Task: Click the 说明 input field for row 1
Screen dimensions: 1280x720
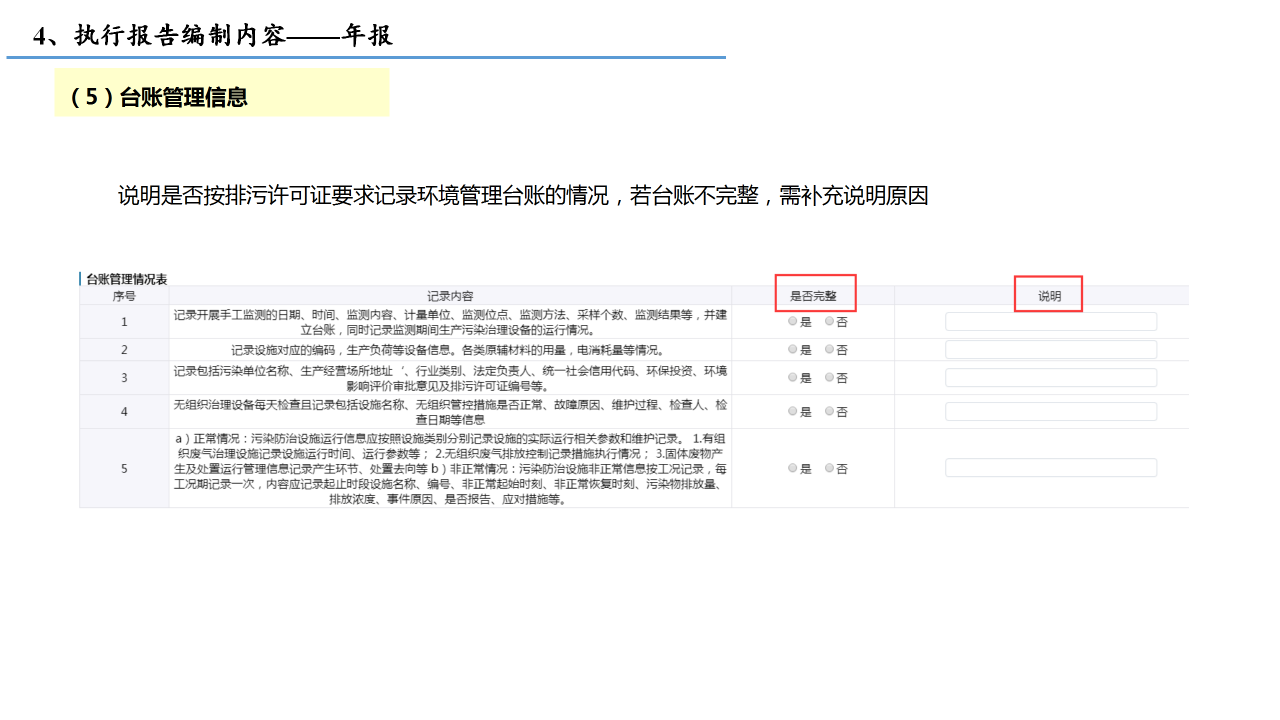Action: point(1050,321)
